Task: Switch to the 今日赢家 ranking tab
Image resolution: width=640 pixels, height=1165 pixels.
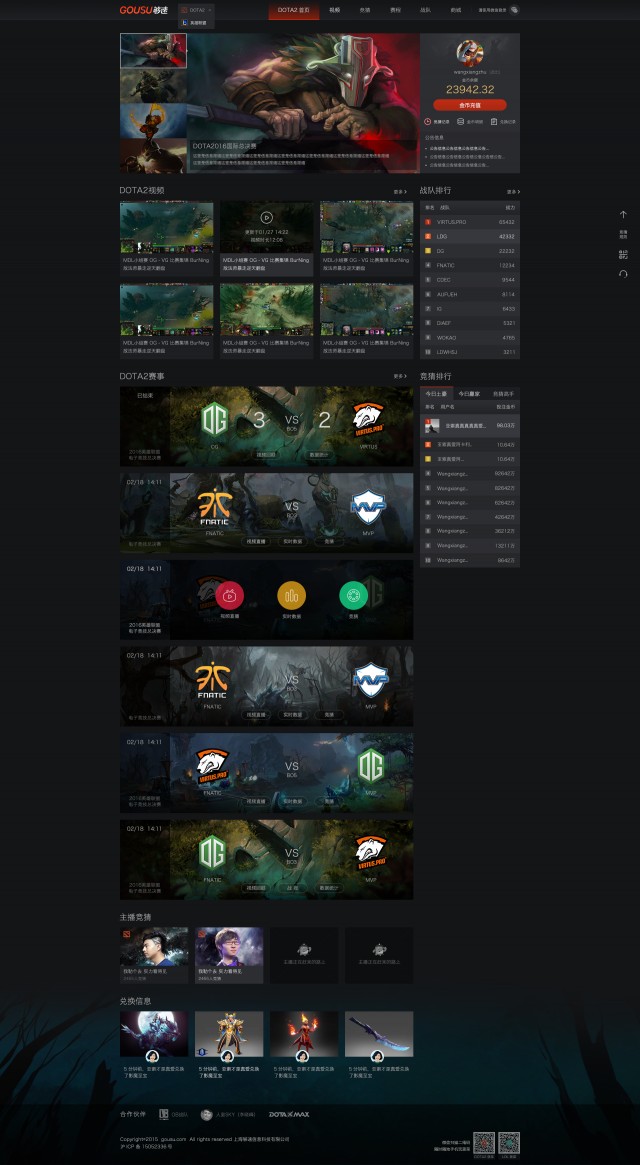Action: [x=469, y=394]
